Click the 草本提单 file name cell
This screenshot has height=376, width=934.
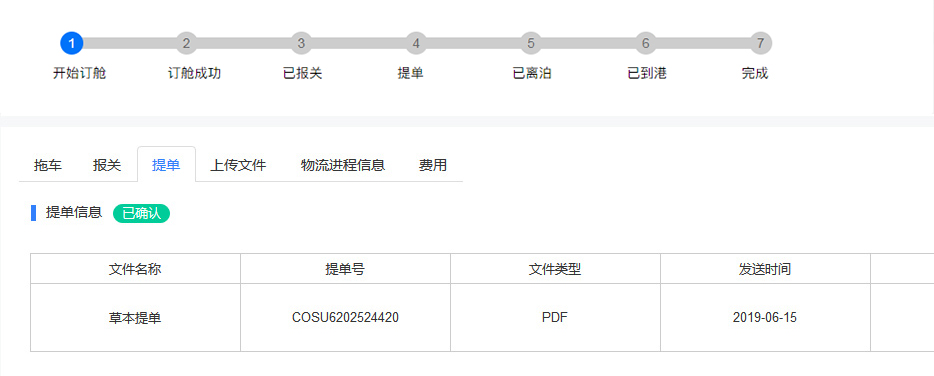pos(135,318)
